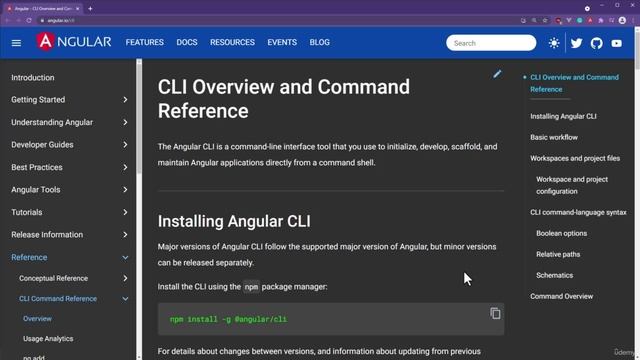Expand the Tutorials section chevron
Image resolution: width=640 pixels, height=360 pixels.
coord(125,212)
